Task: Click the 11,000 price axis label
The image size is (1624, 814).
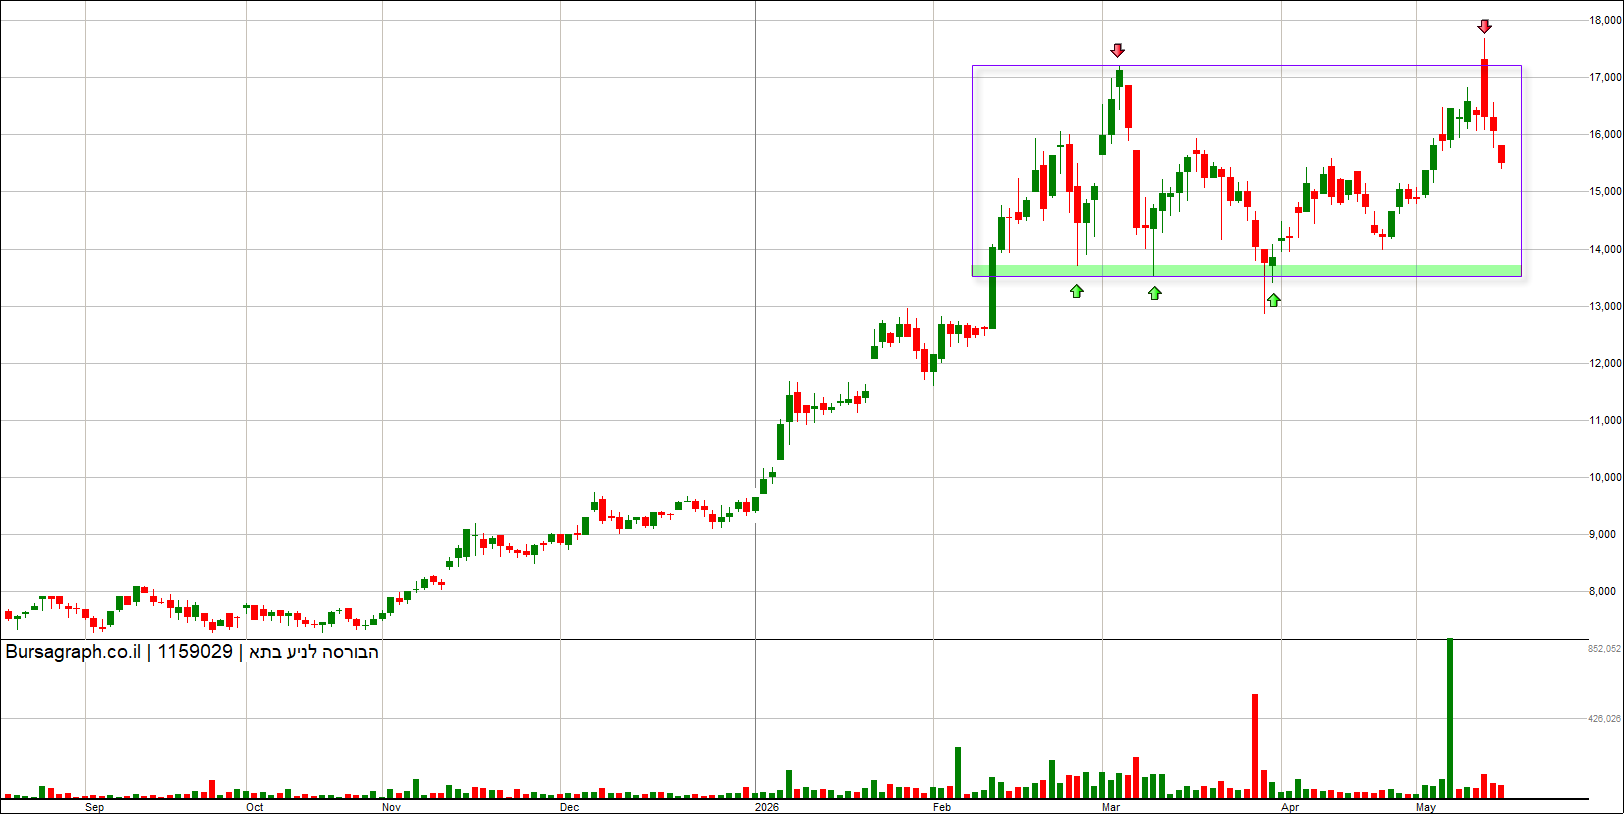Action: pyautogui.click(x=1605, y=420)
